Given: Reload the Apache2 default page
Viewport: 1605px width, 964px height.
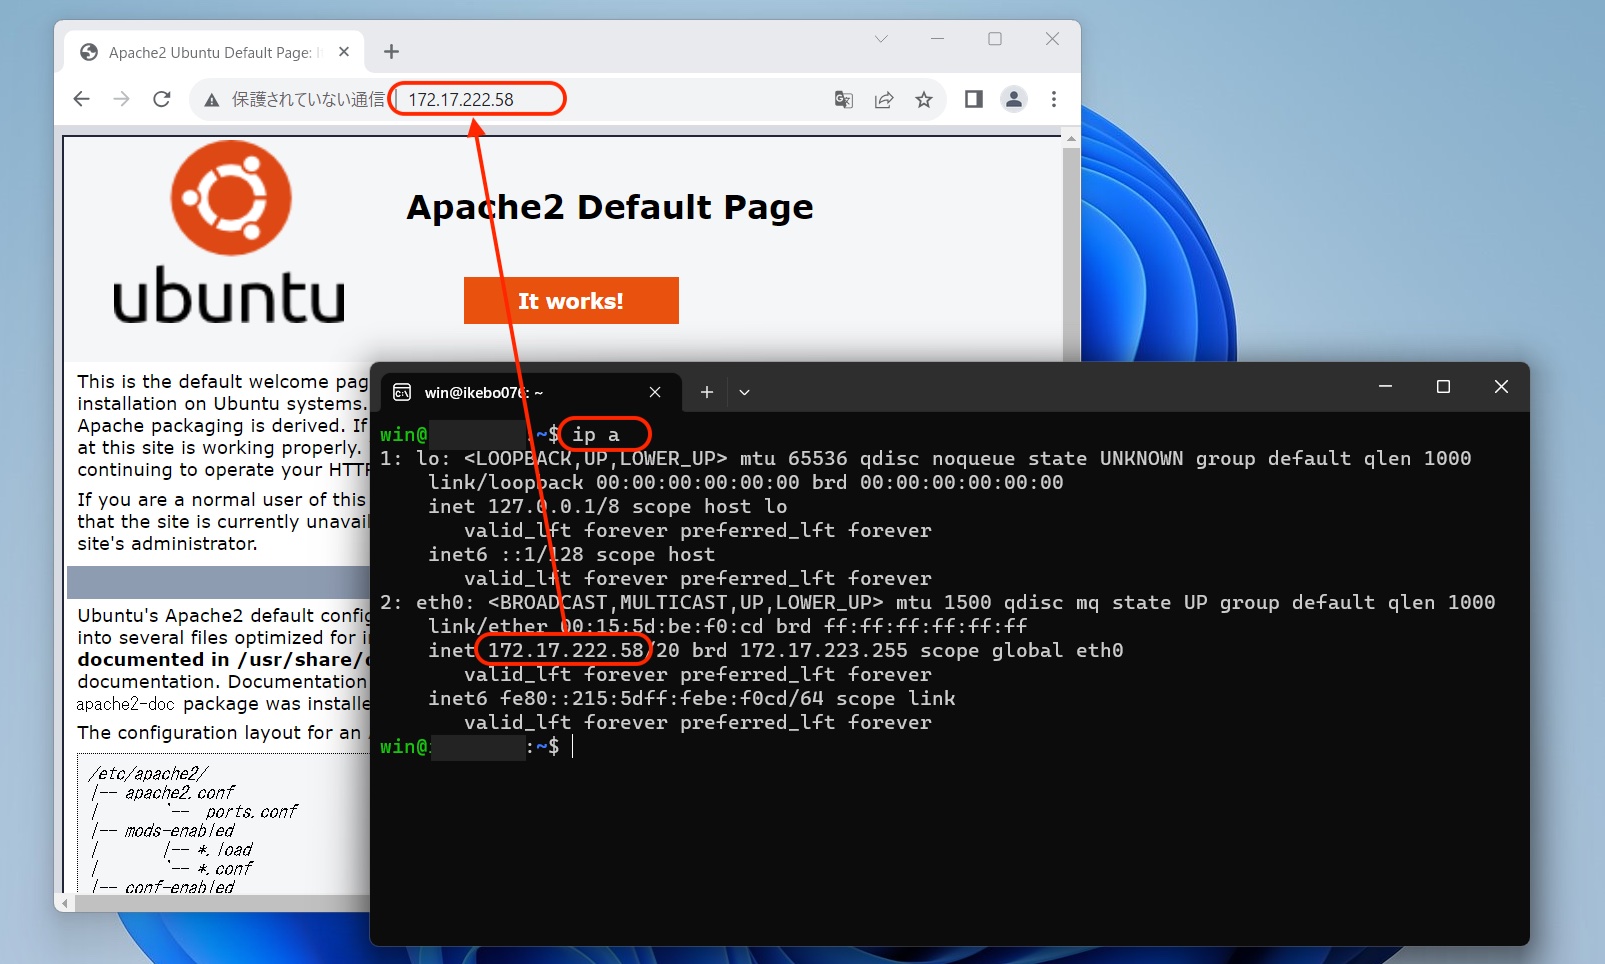Looking at the screenshot, I should tap(162, 99).
